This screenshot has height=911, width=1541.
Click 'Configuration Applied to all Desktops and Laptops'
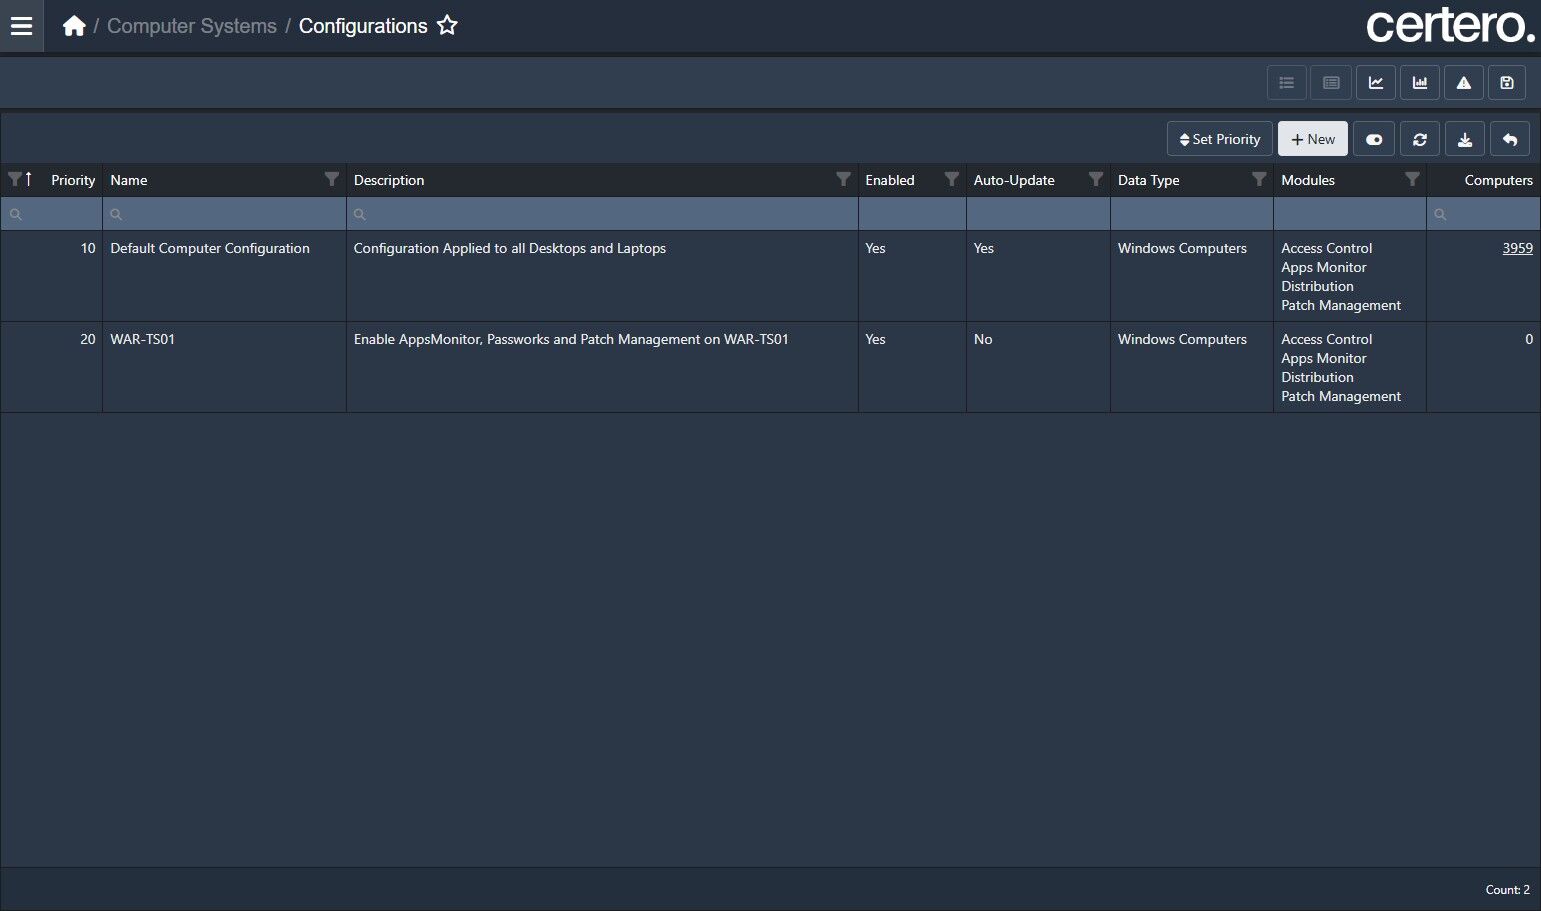click(510, 248)
